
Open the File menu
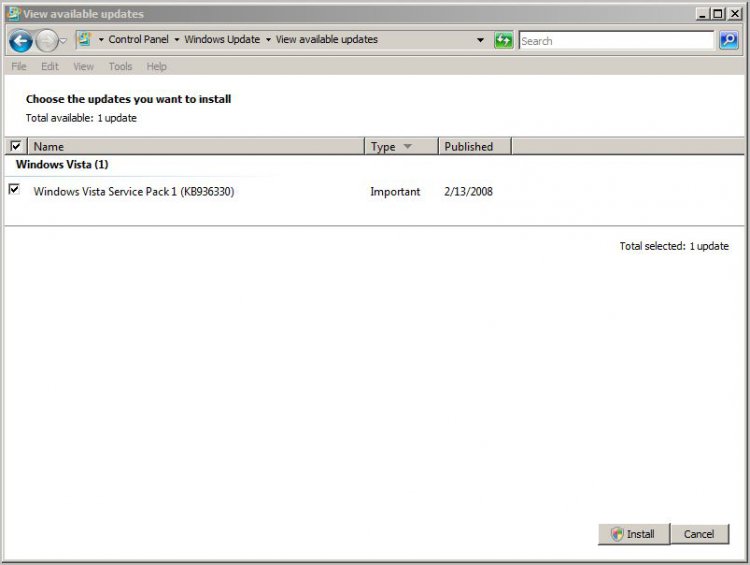[19, 66]
